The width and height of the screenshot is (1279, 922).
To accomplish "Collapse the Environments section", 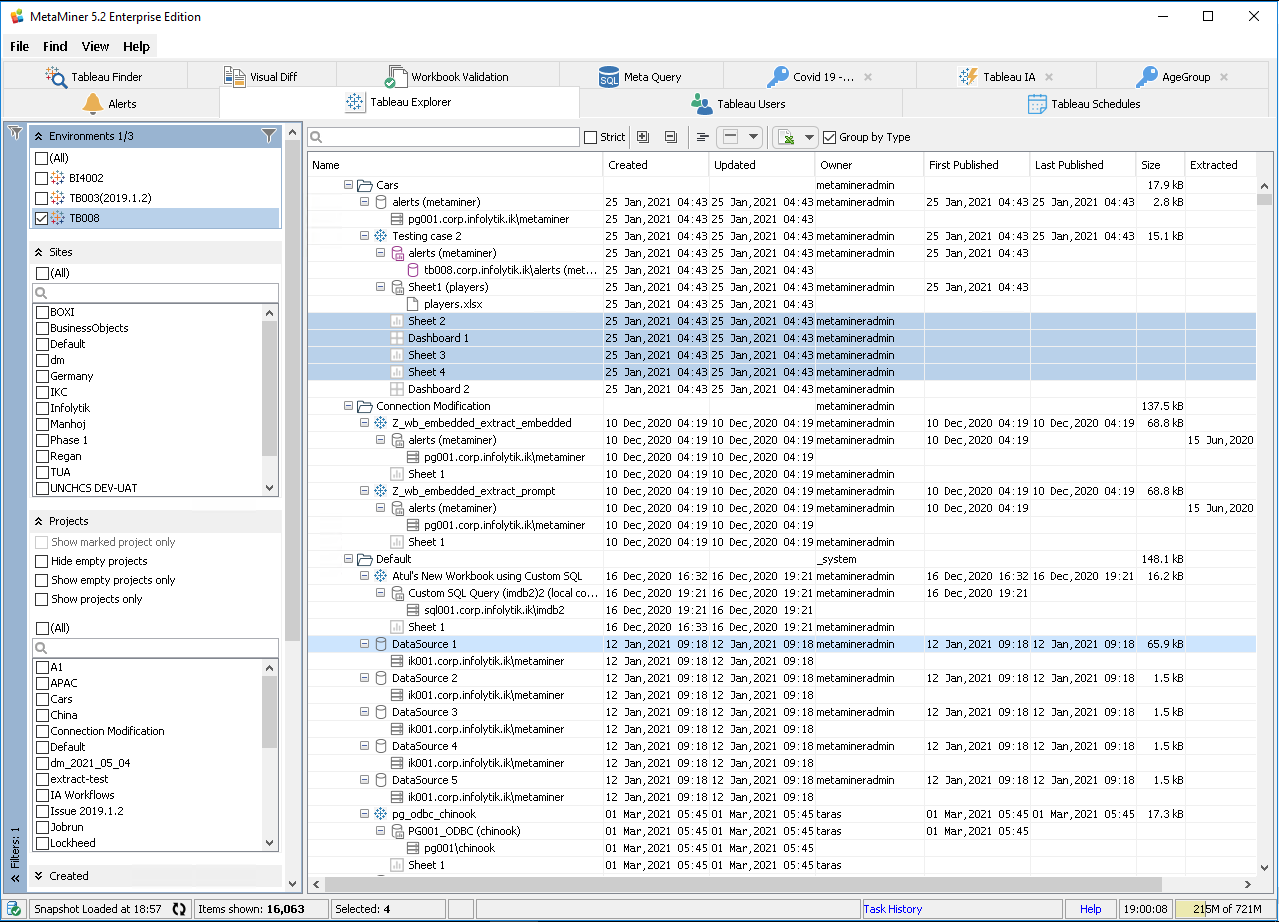I will coord(39,136).
